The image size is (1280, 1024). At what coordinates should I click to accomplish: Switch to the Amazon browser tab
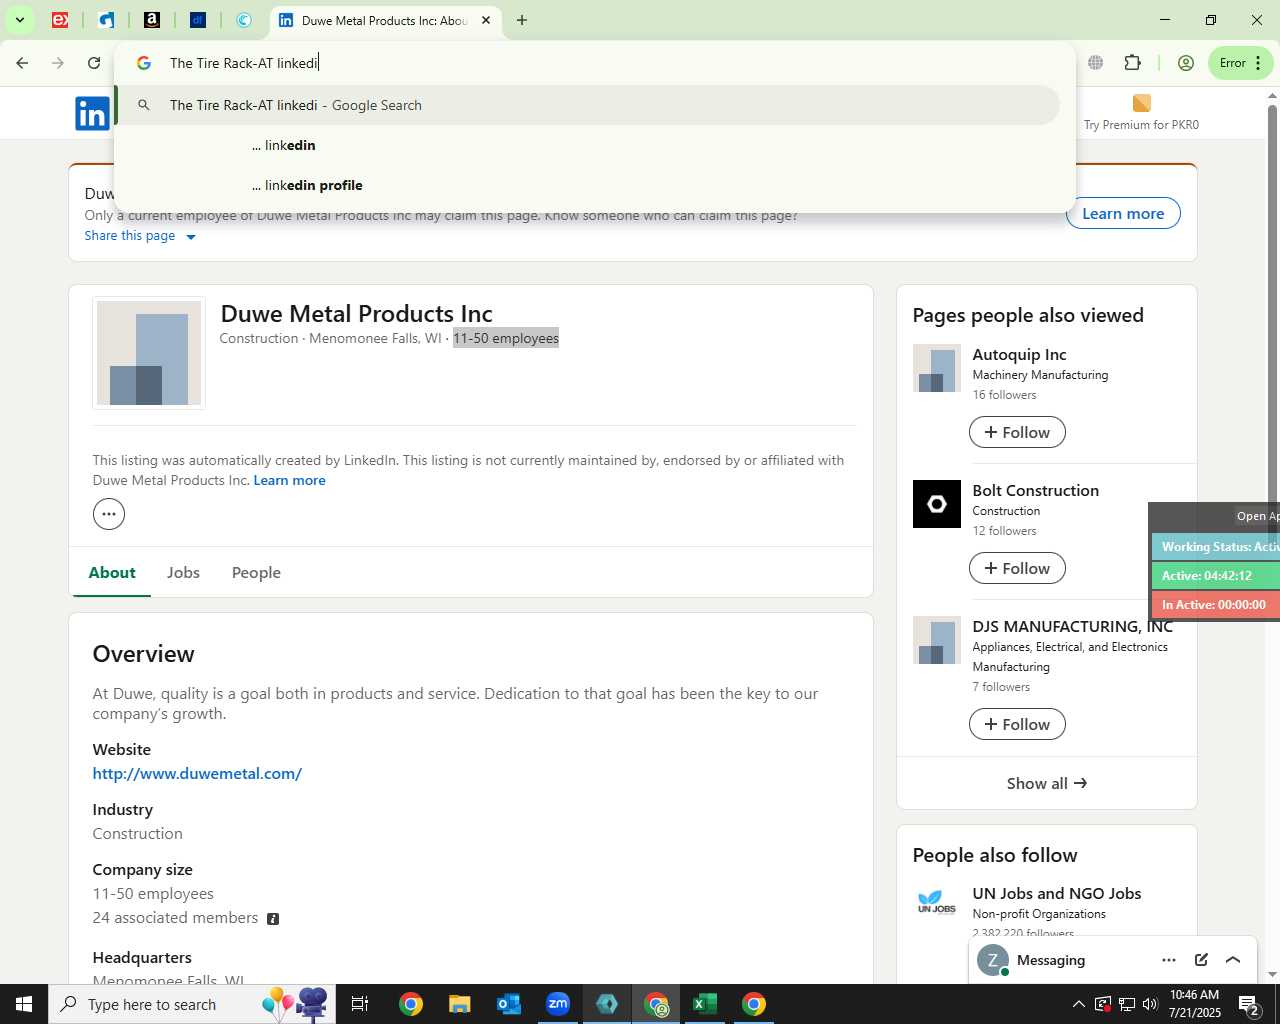tap(152, 20)
